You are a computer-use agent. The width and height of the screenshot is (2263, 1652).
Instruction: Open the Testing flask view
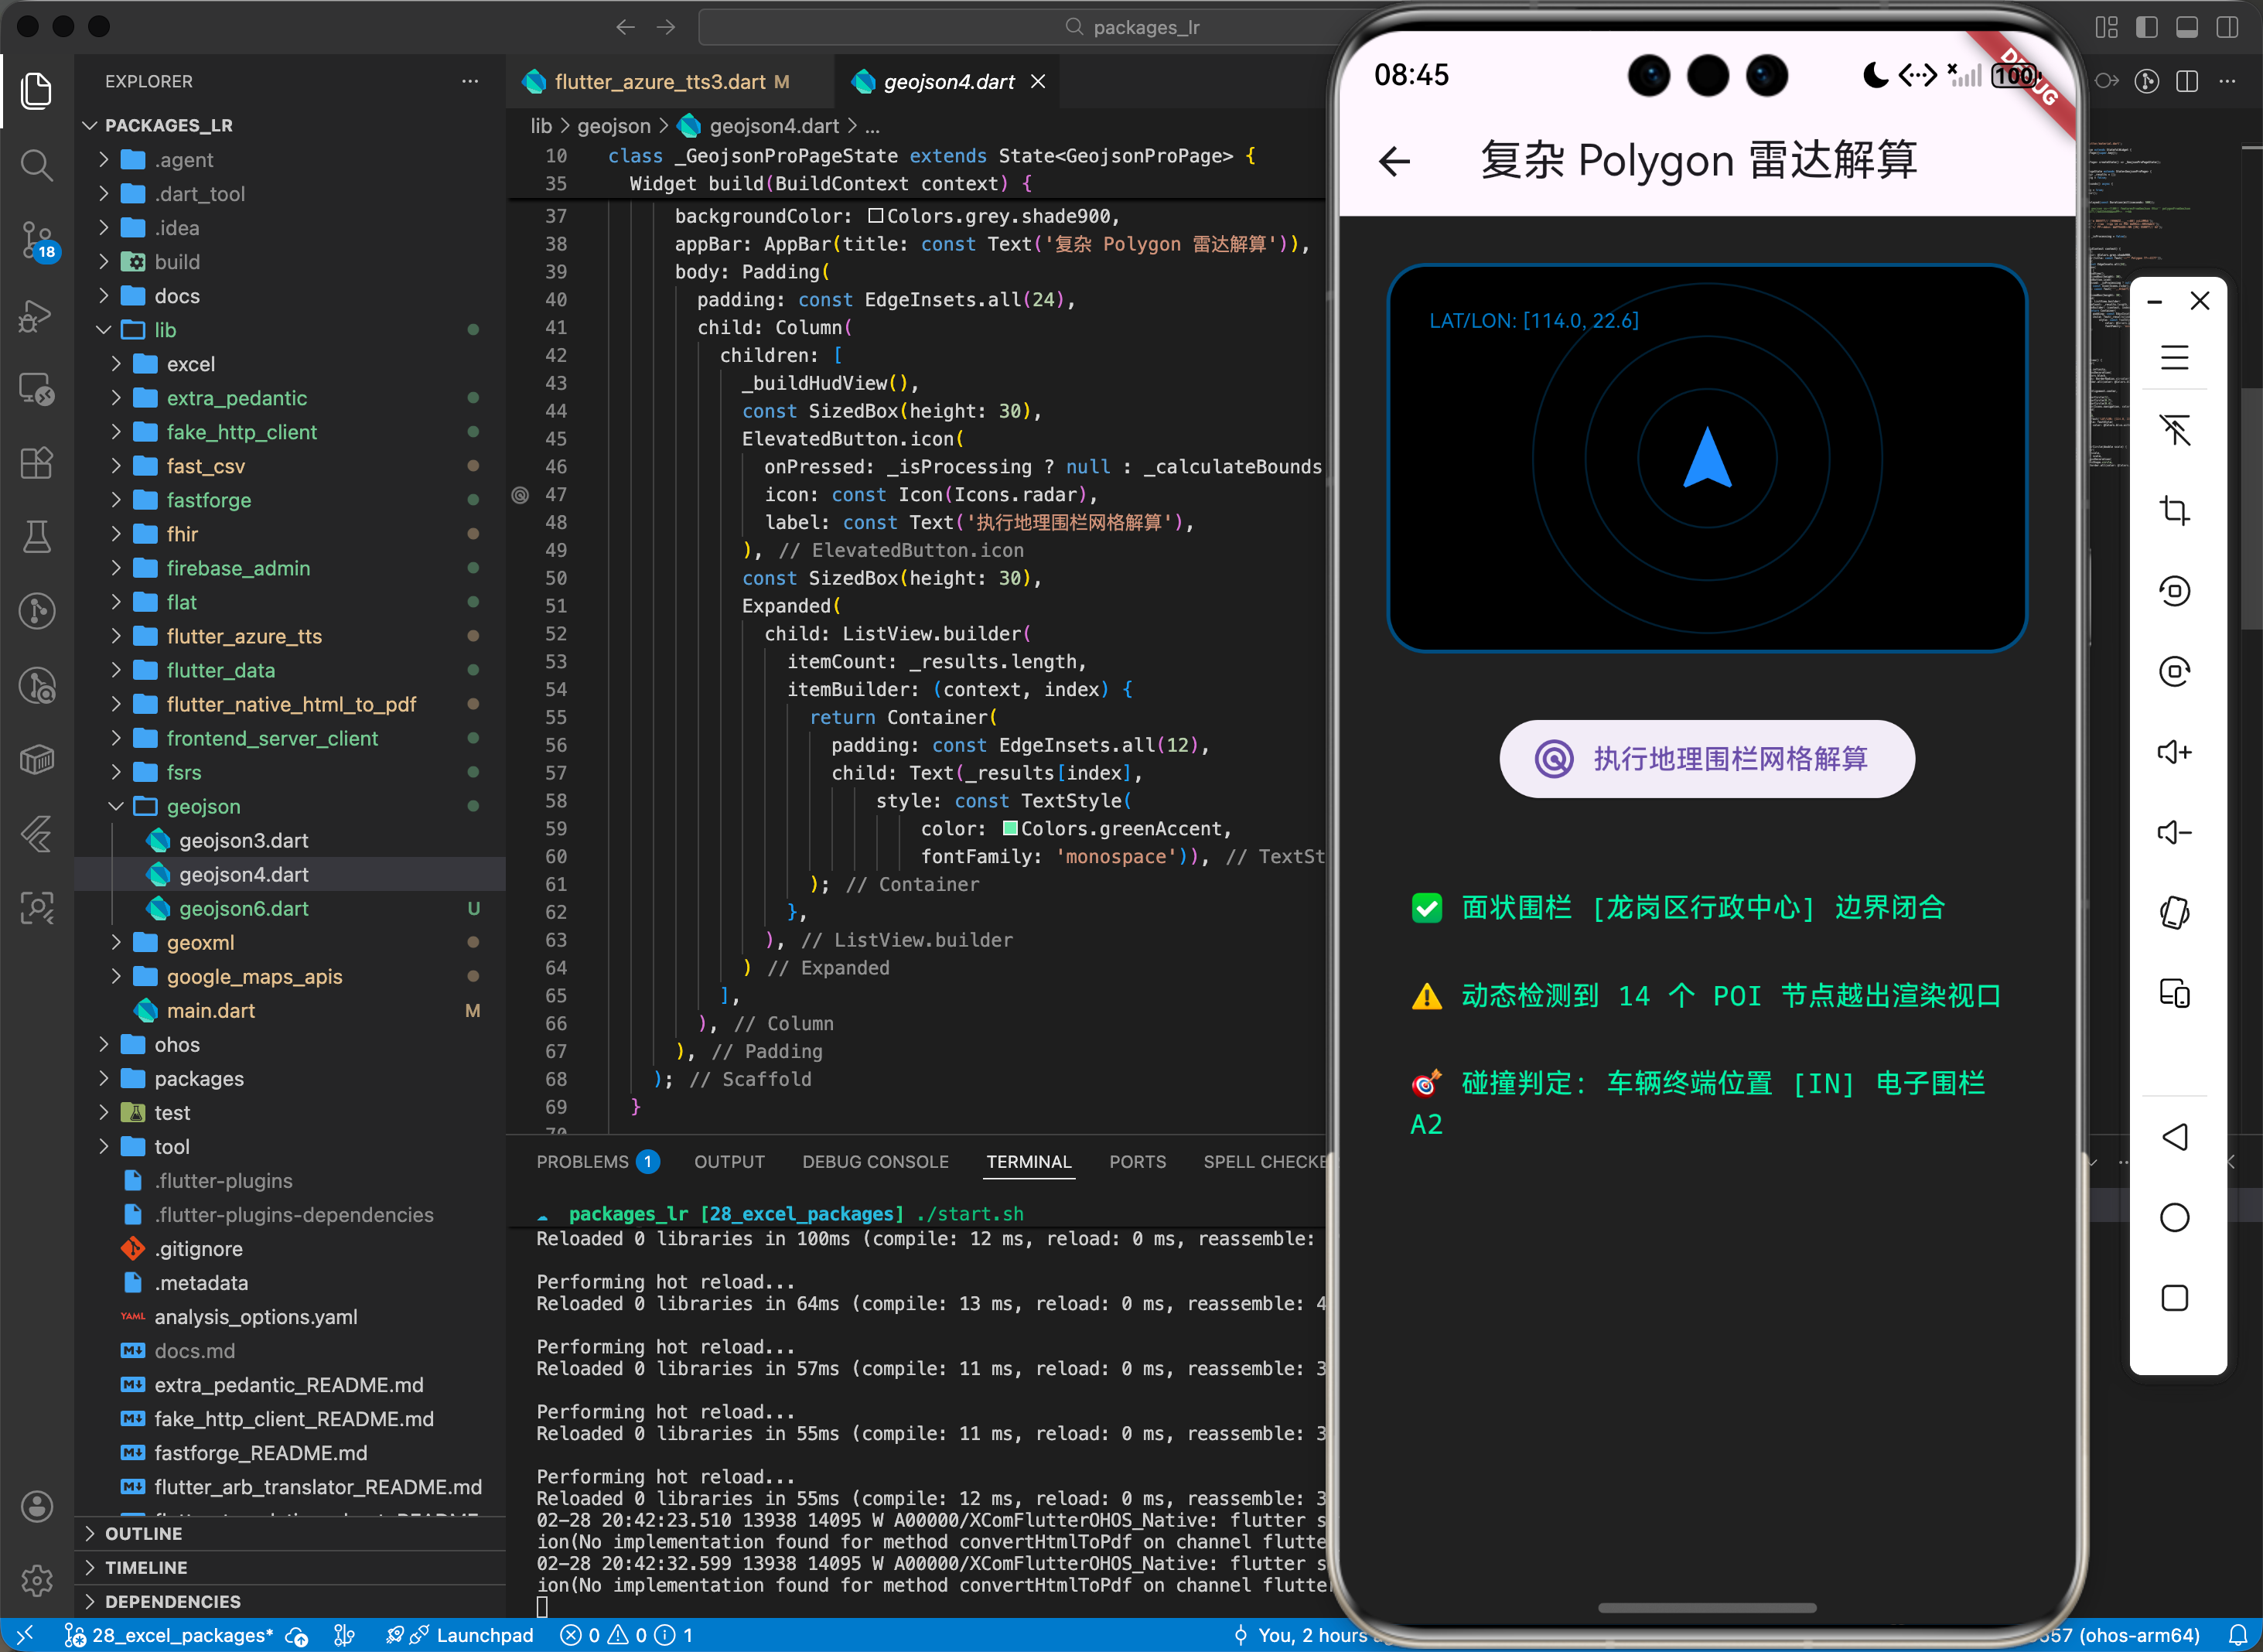37,537
